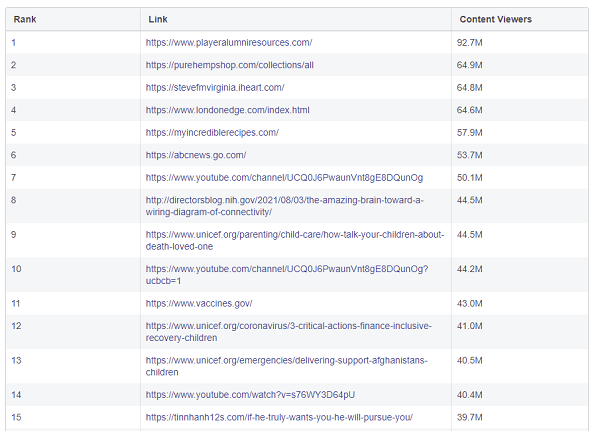The height and width of the screenshot is (431, 600).
Task: Click the Rank column header
Action: pos(25,19)
